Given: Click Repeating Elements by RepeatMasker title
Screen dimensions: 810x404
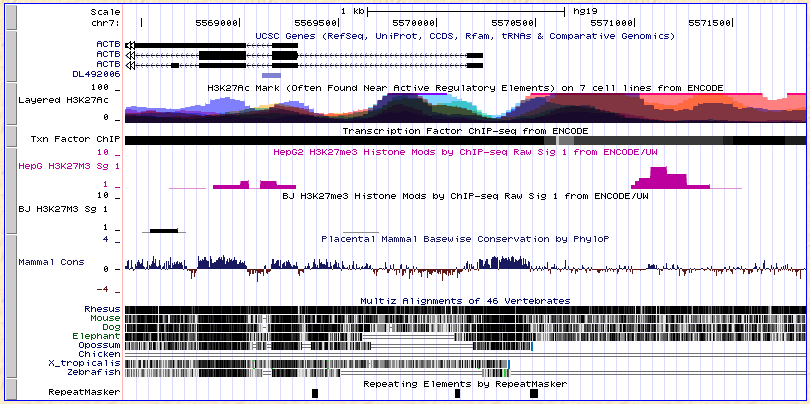Looking at the screenshot, I should (x=465, y=383).
